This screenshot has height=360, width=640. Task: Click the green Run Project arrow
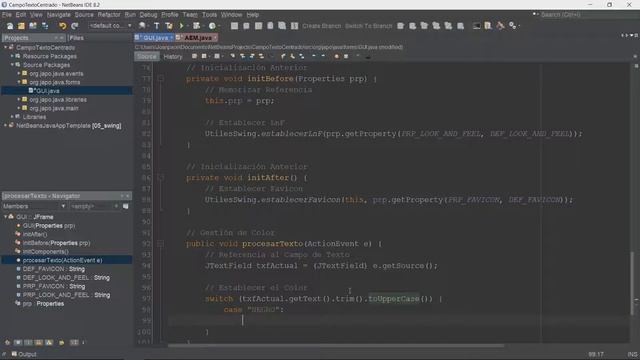coord(181,26)
